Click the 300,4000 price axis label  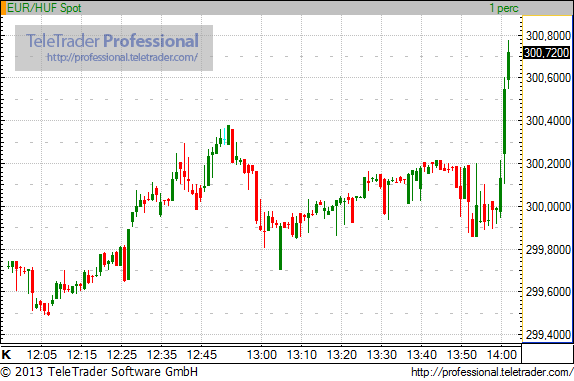pos(548,120)
